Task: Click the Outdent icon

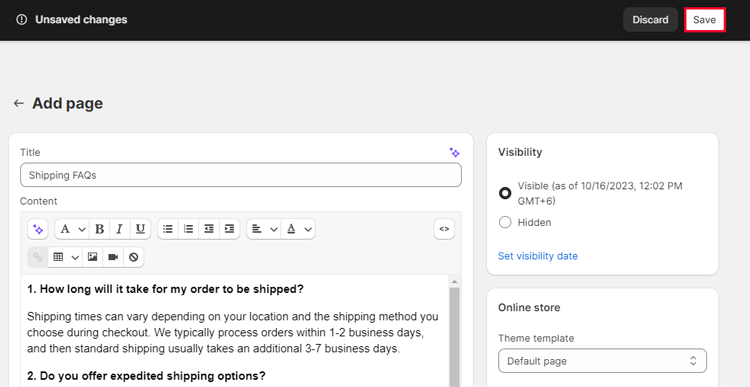Action: pyautogui.click(x=209, y=229)
